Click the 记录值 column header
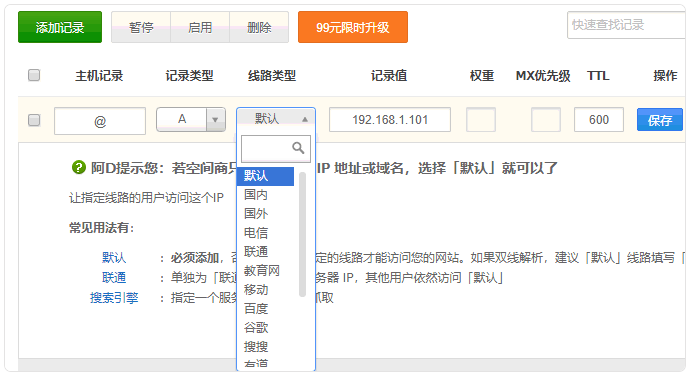 (389, 76)
